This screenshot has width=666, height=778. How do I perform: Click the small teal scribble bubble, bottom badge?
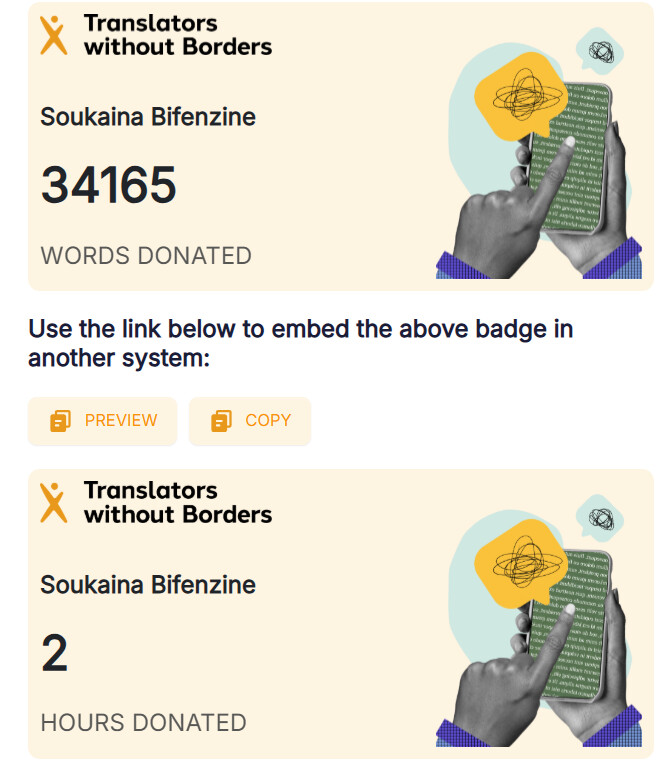[x=601, y=519]
